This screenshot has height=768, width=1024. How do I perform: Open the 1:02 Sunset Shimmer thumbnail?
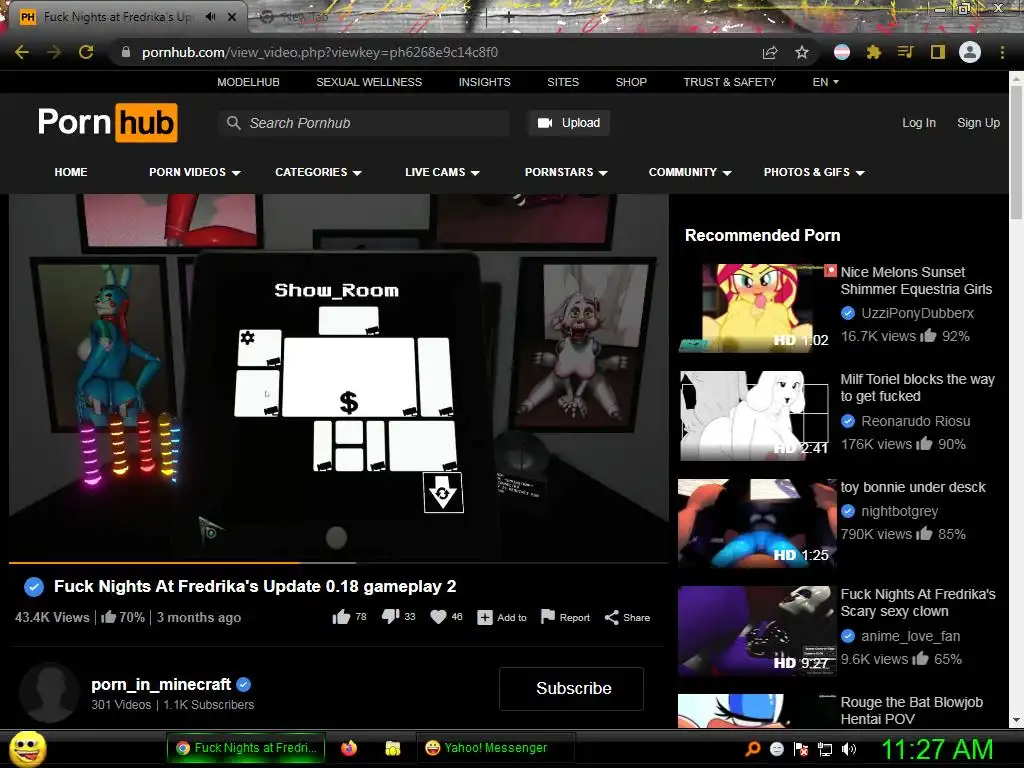(758, 308)
